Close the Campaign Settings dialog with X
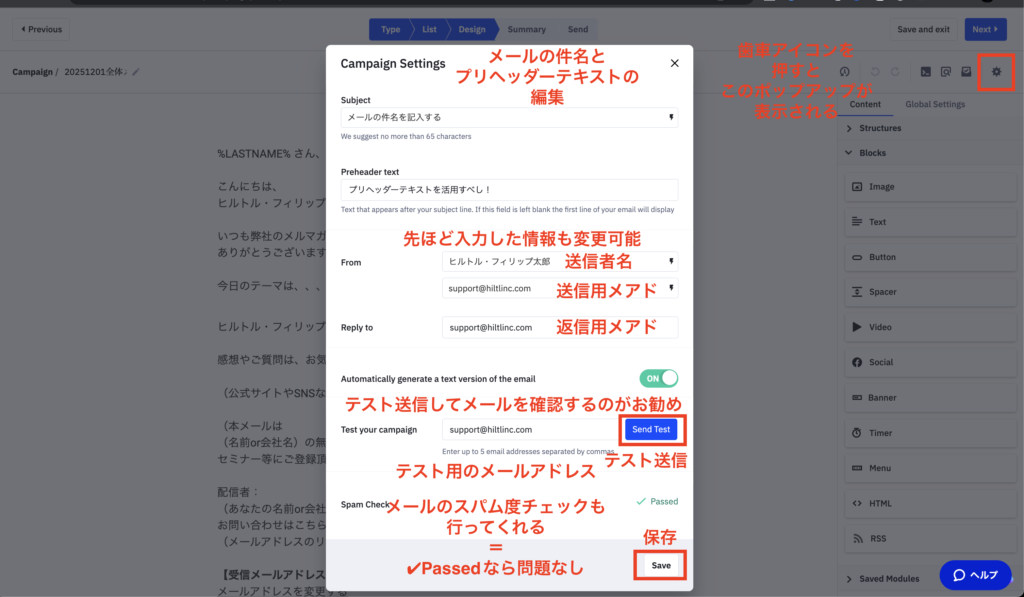1024x597 pixels. pyautogui.click(x=675, y=63)
